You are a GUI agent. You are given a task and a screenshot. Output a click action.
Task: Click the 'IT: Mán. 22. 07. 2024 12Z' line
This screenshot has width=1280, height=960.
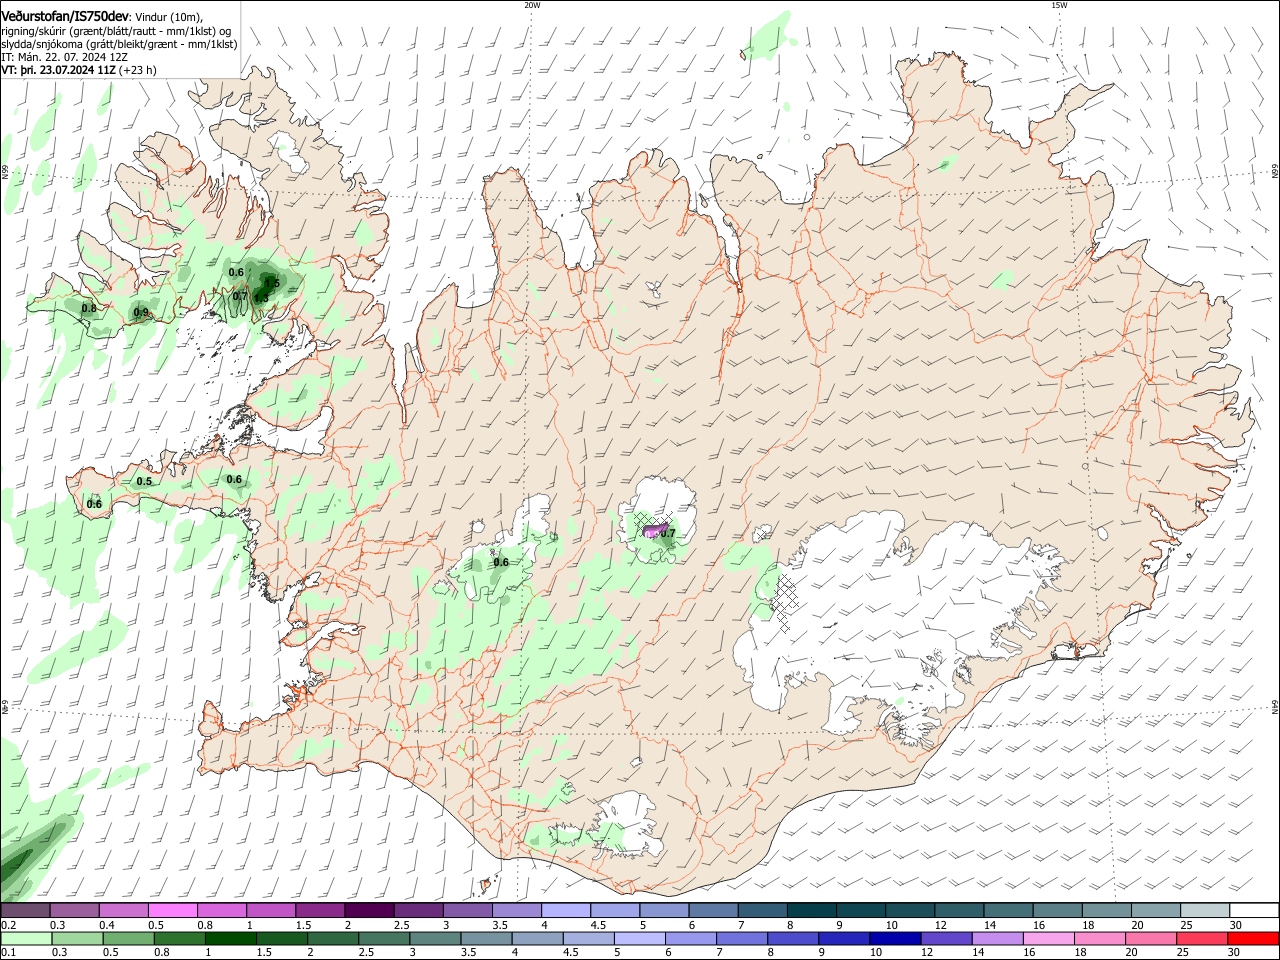pyautogui.click(x=64, y=57)
